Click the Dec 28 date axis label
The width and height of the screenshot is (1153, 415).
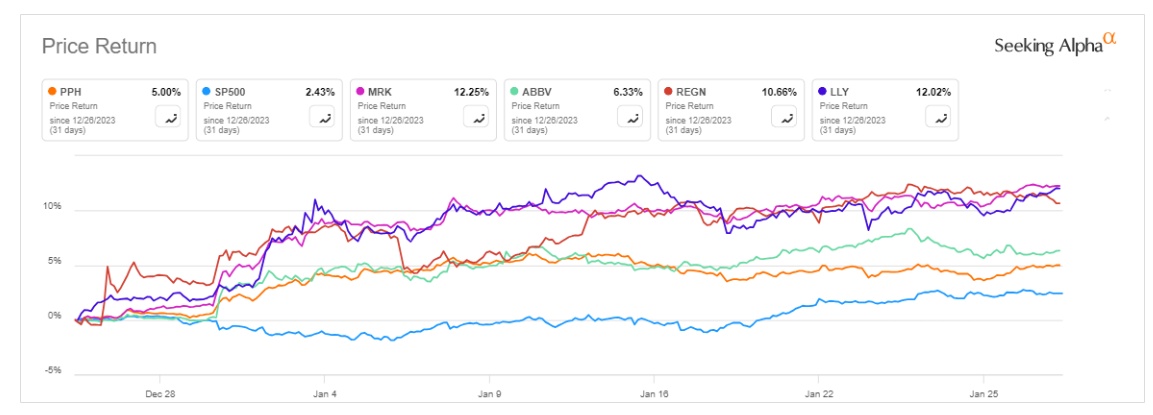point(160,392)
